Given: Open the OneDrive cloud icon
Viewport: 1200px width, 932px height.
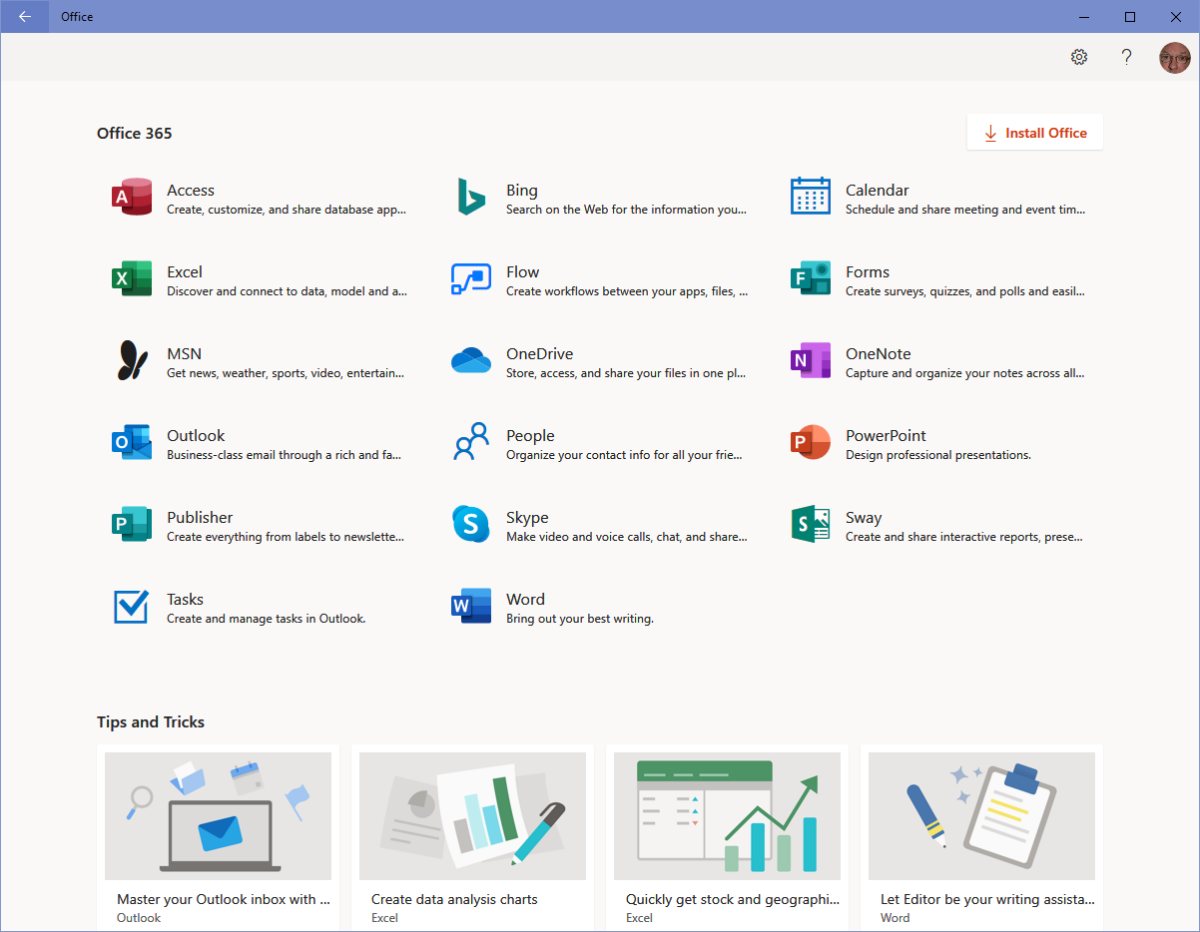Looking at the screenshot, I should (x=471, y=360).
